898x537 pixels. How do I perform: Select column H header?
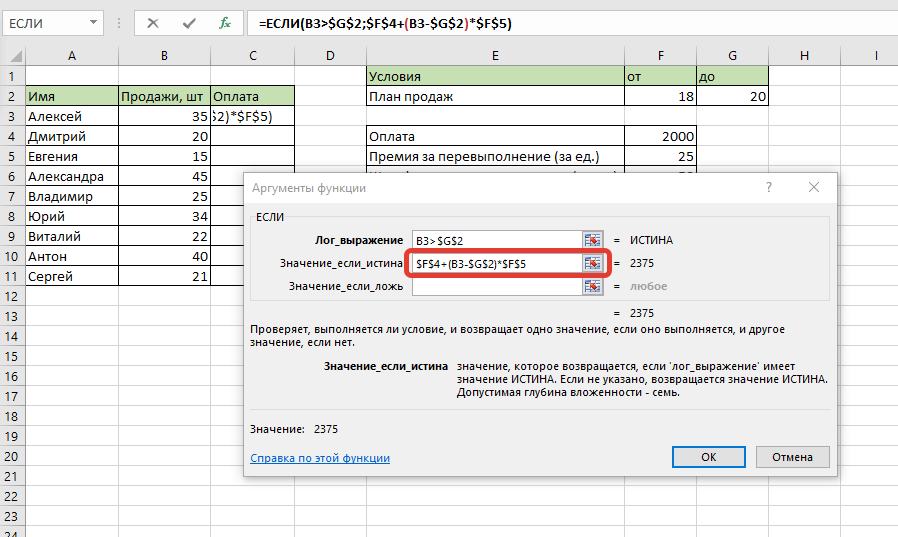tap(805, 56)
